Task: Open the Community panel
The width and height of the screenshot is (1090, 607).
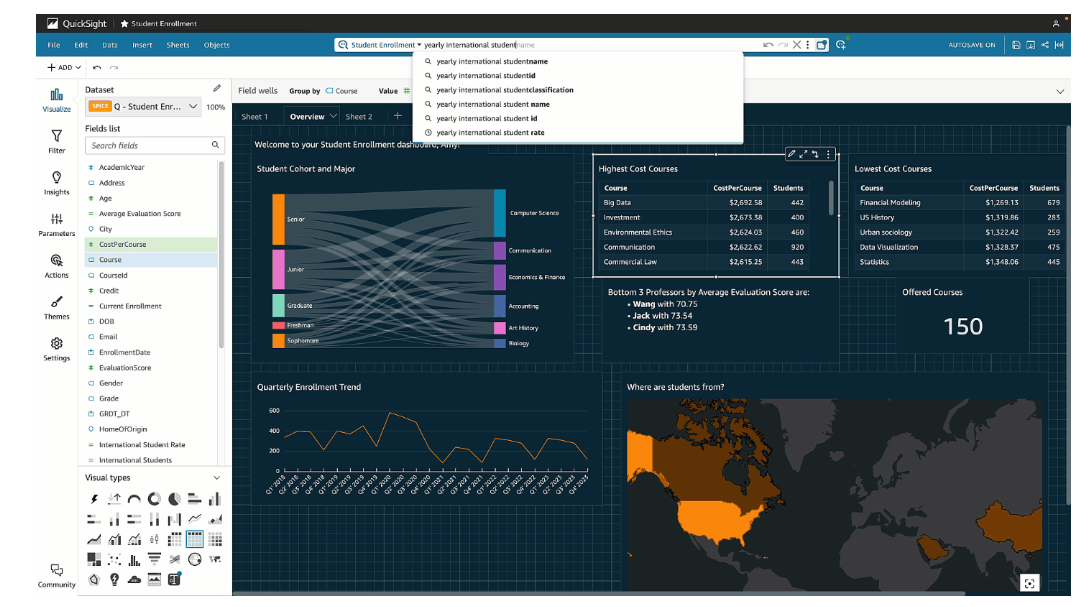Action: (x=56, y=576)
